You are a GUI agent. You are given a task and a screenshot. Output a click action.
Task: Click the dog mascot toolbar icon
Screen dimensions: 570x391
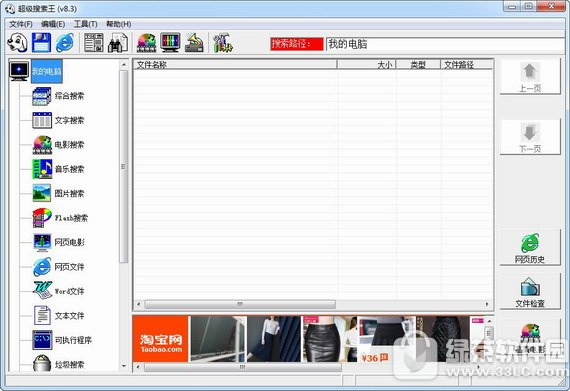click(17, 43)
